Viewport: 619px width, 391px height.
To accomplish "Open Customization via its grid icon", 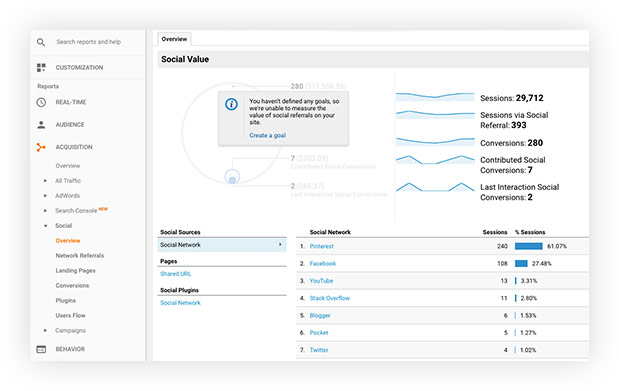I will 41,68.
